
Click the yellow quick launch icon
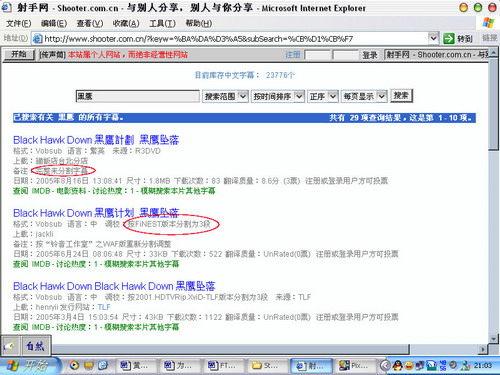(x=89, y=366)
